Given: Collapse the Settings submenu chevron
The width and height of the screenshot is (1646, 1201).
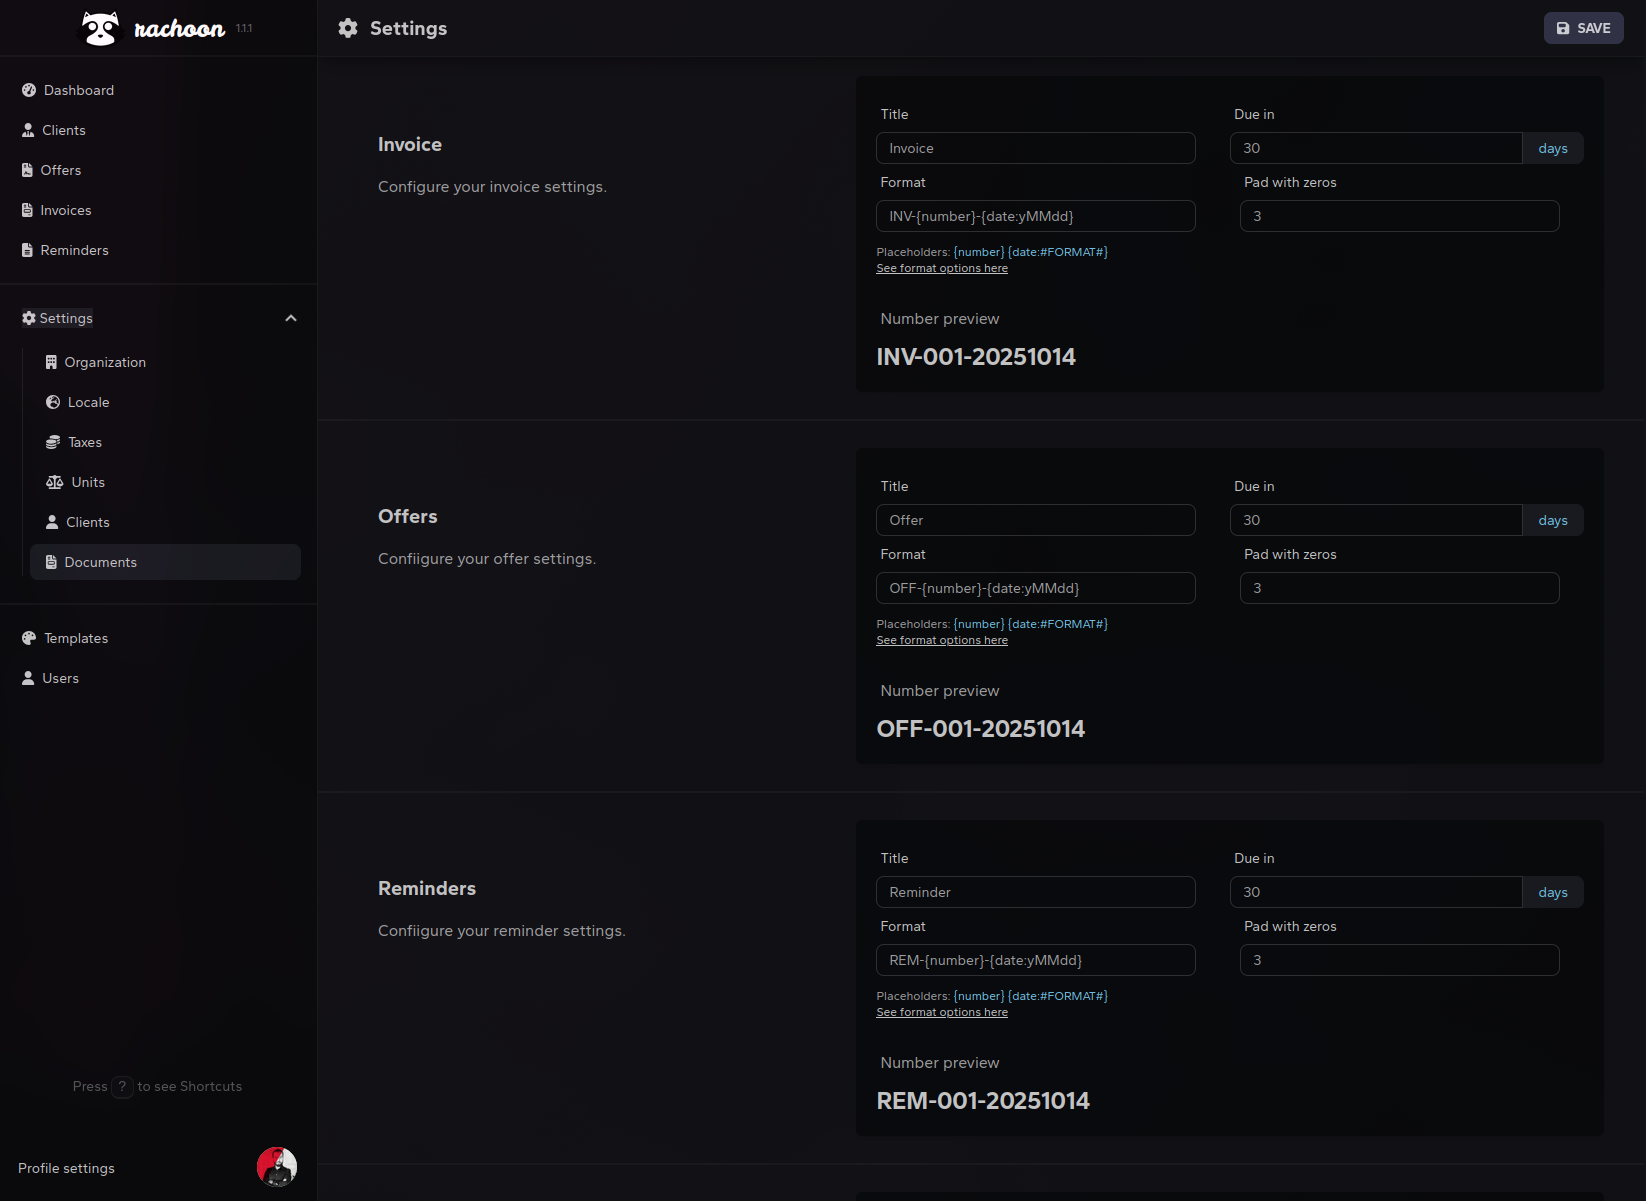Looking at the screenshot, I should [x=291, y=318].
